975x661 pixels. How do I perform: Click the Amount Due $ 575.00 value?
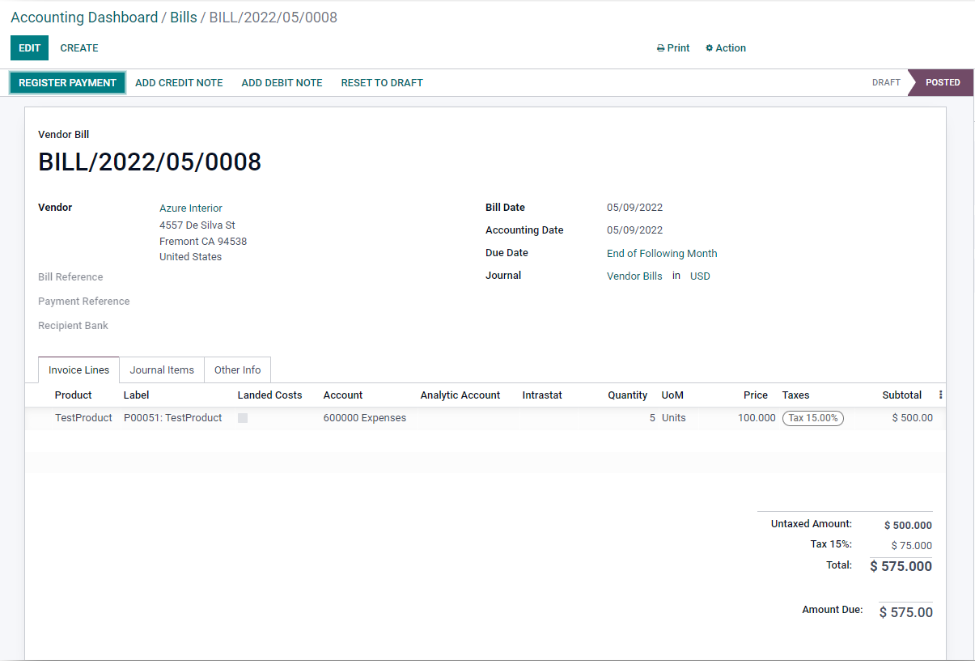(906, 612)
